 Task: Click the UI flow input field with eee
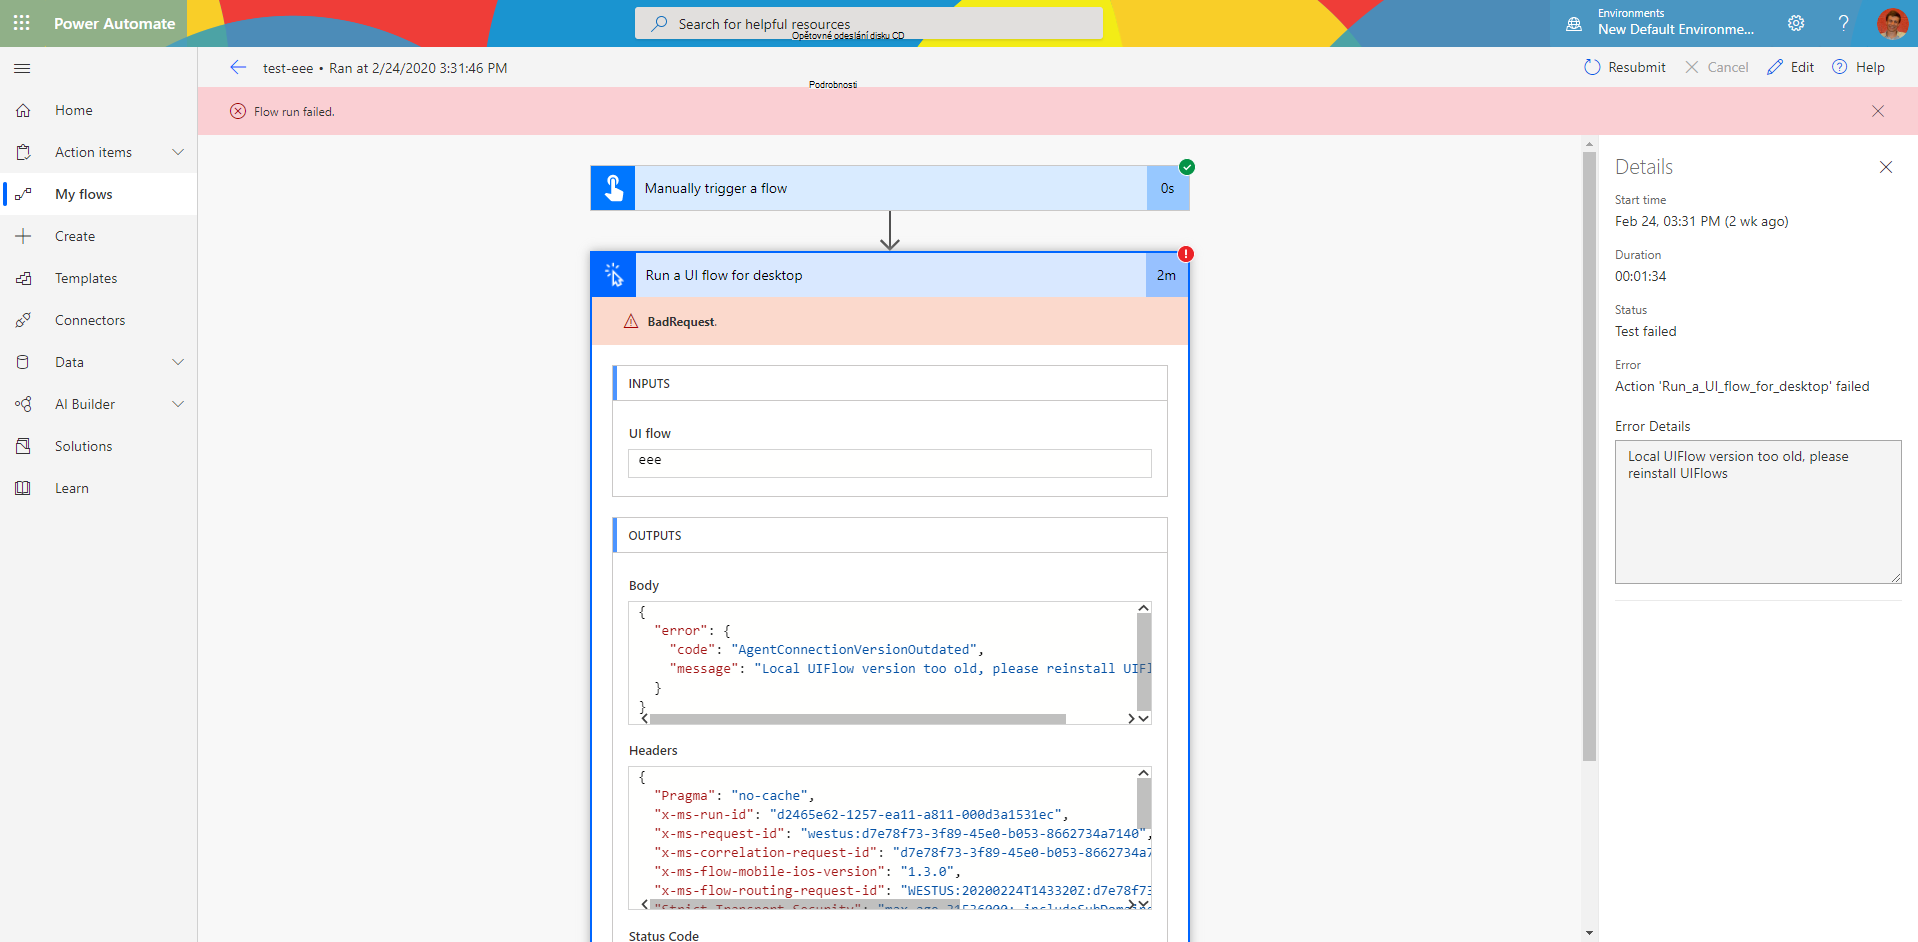click(x=890, y=463)
